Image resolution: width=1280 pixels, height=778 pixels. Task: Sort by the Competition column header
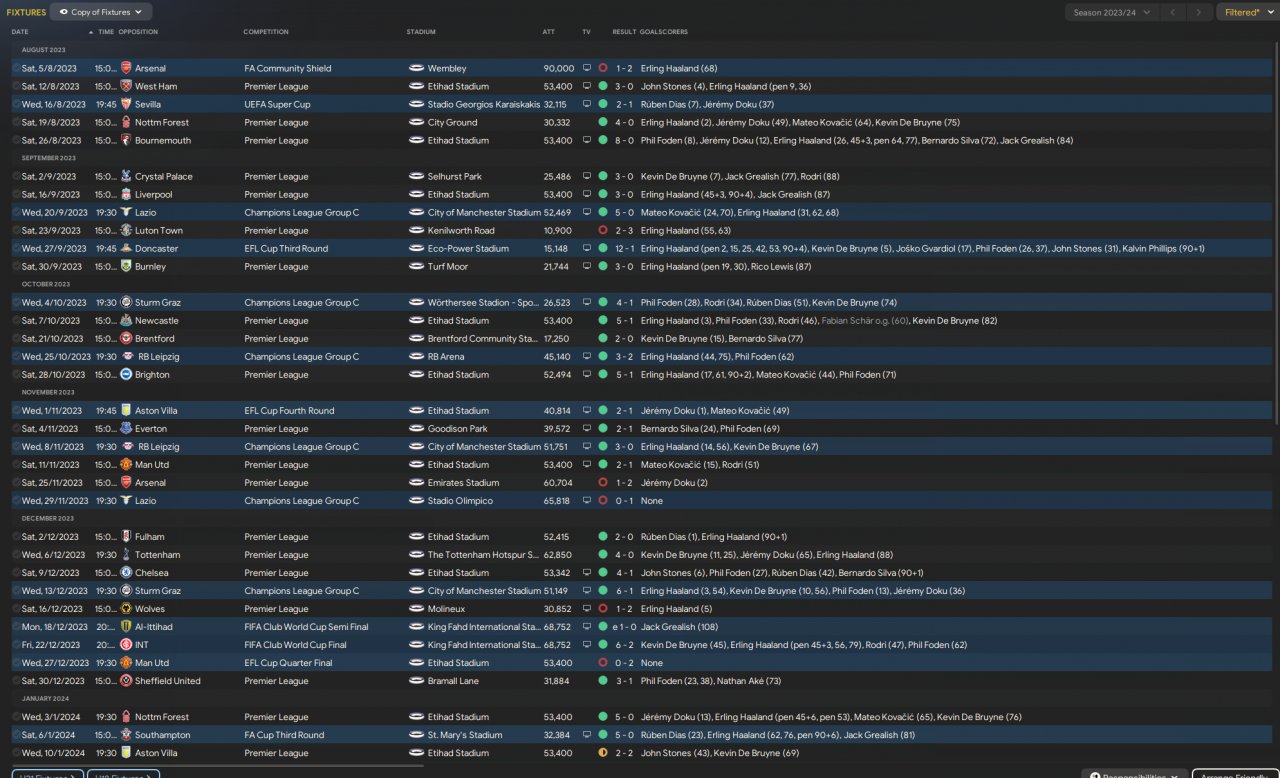266,32
